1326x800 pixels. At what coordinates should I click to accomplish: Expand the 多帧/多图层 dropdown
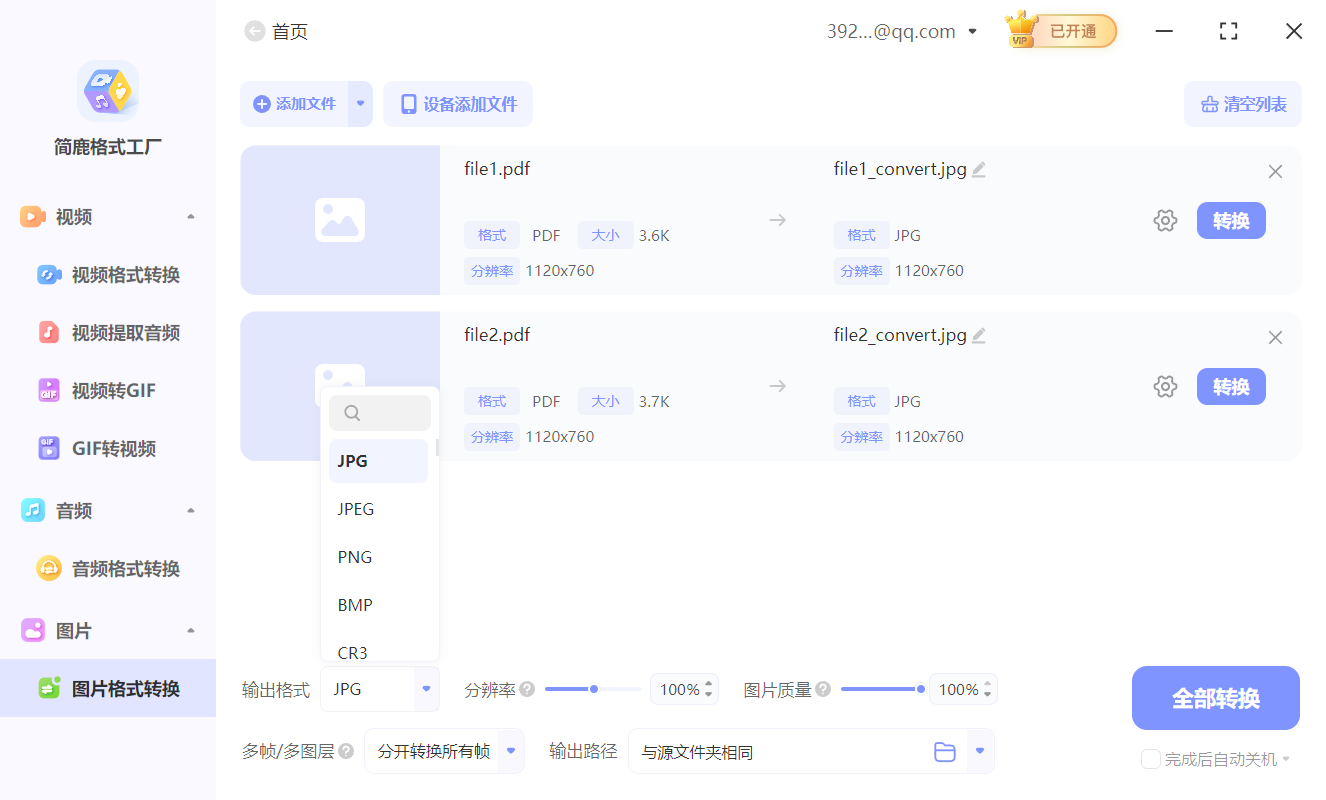[509, 750]
